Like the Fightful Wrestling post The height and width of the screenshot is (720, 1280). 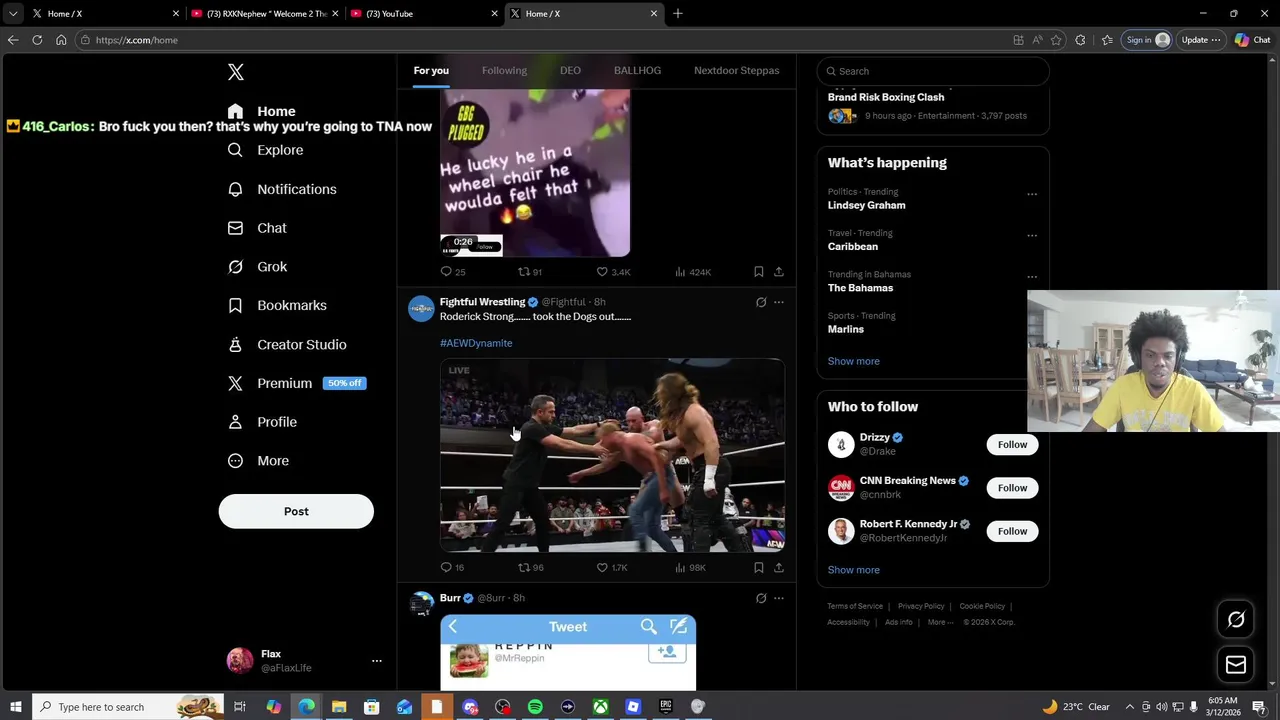pos(612,567)
